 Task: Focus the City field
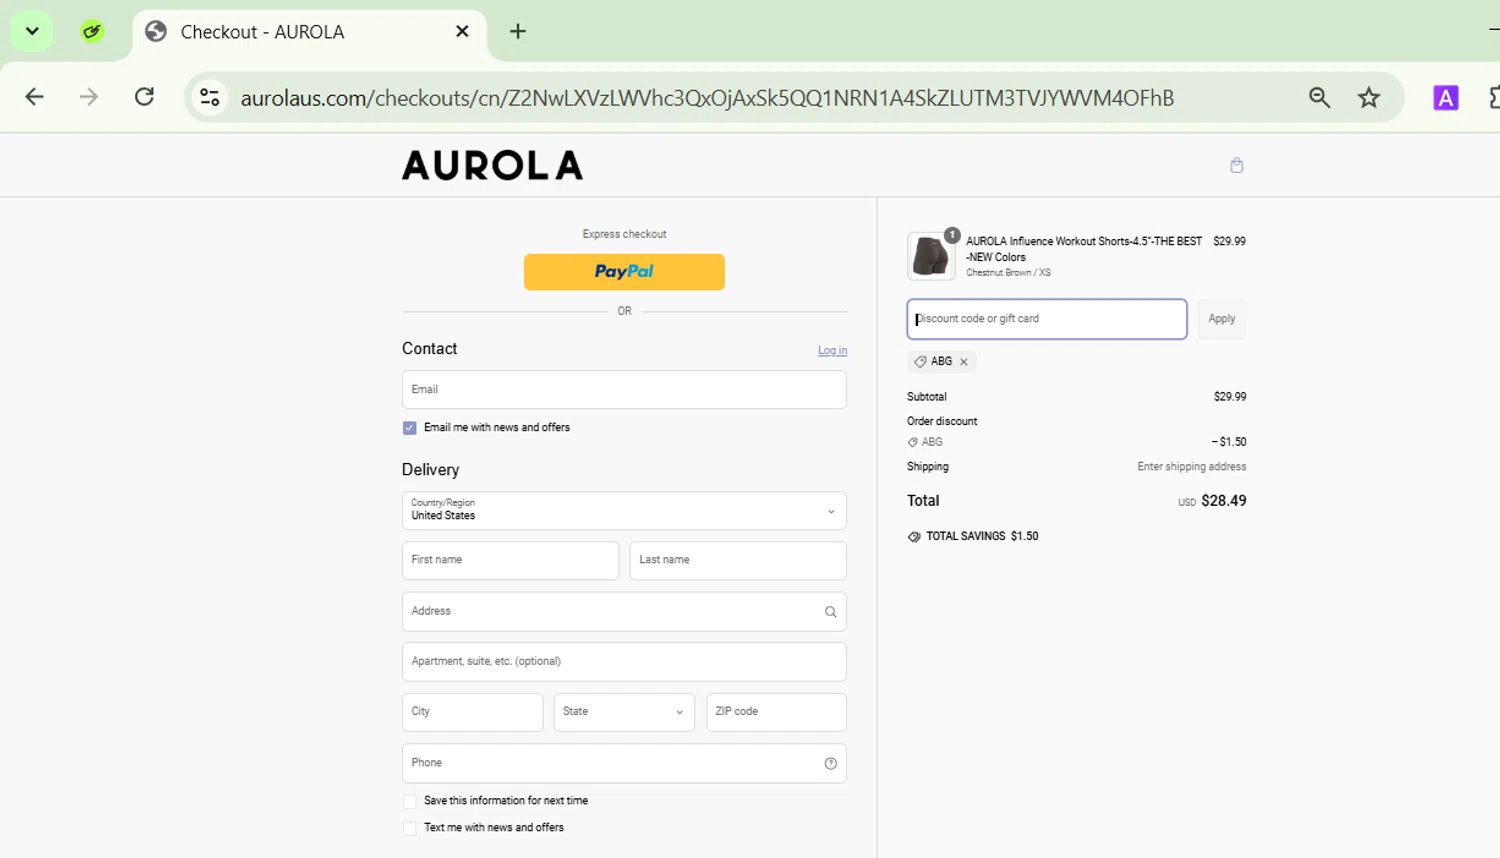point(472,713)
